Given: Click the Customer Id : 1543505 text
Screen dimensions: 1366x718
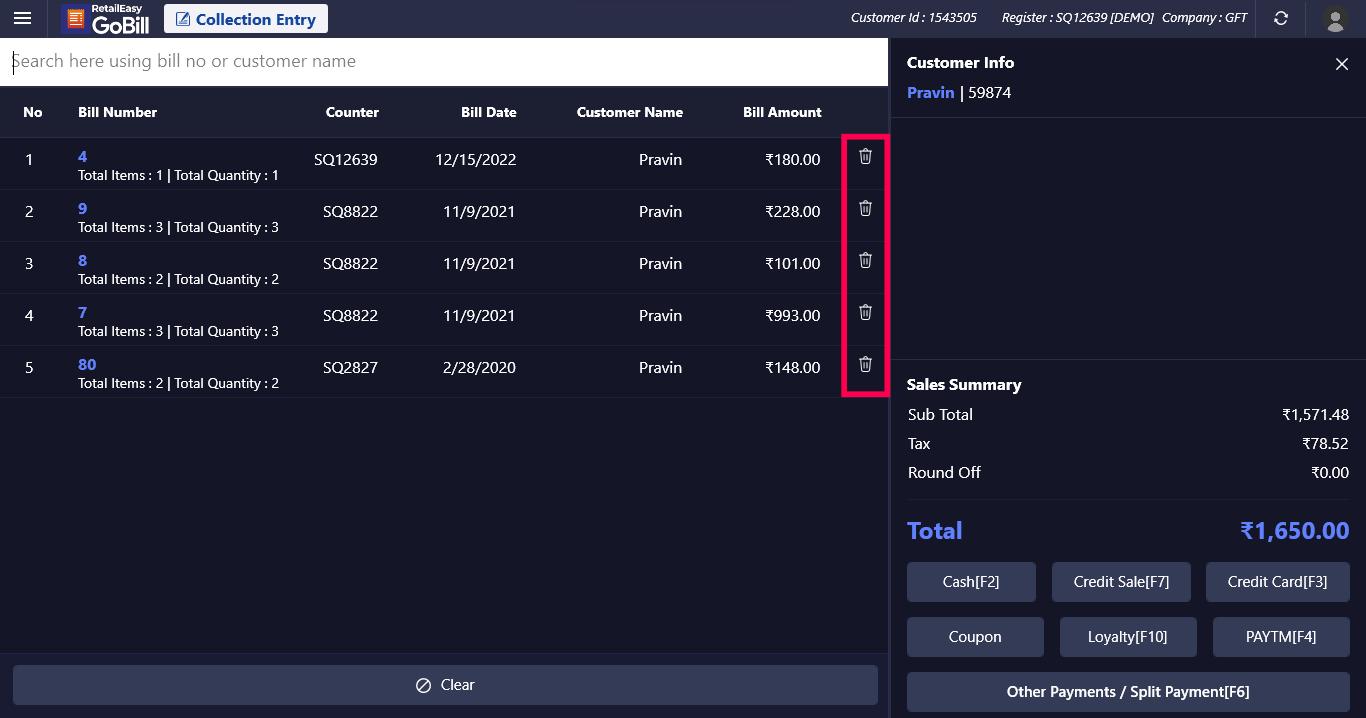Looking at the screenshot, I should tap(914, 18).
